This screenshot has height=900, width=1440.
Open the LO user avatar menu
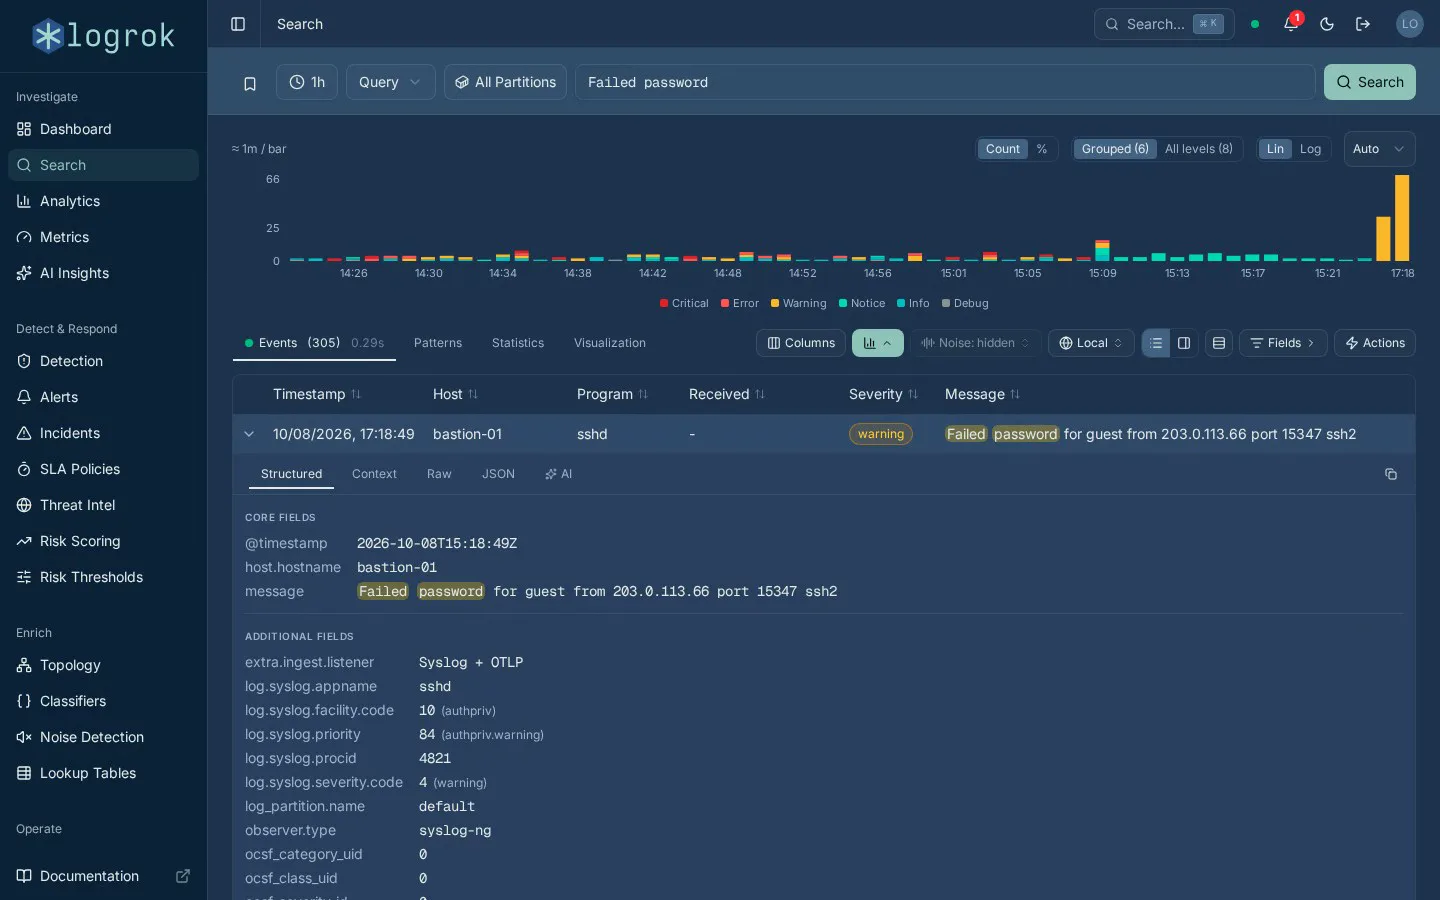pyautogui.click(x=1410, y=24)
